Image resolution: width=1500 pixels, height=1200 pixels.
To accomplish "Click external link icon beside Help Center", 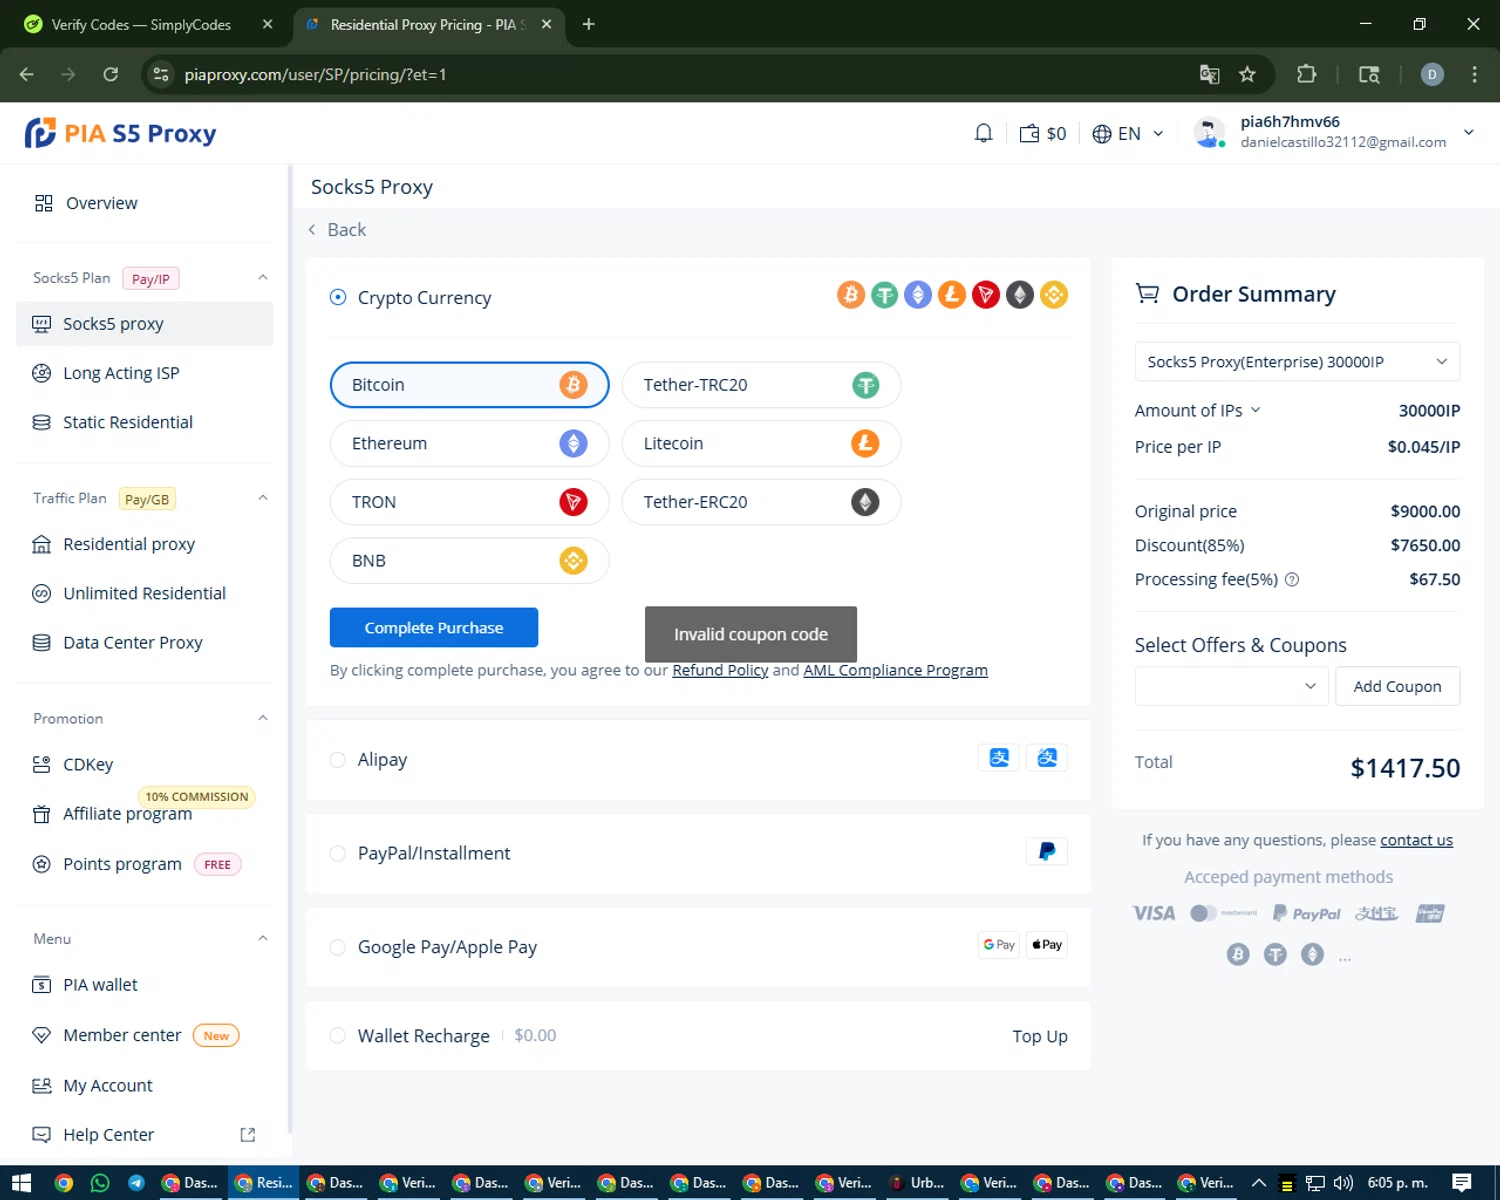I will (x=247, y=1135).
